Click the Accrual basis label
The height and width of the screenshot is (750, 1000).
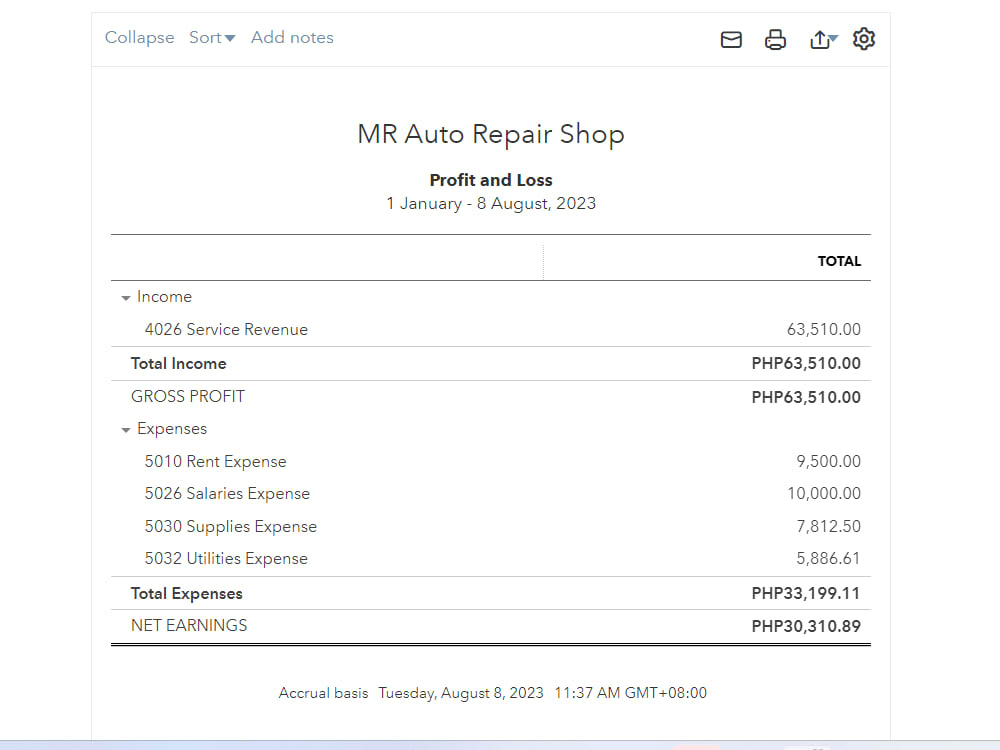pyautogui.click(x=323, y=692)
